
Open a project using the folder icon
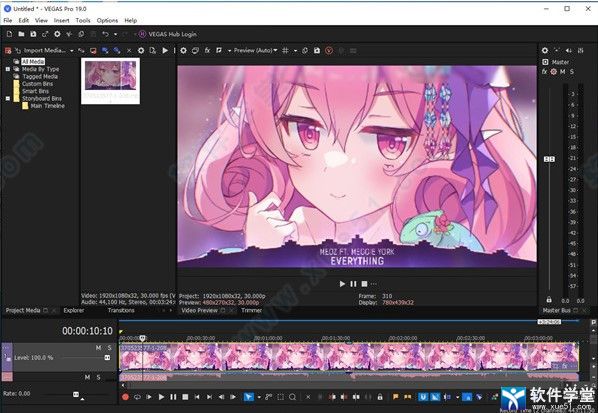click(x=21, y=34)
